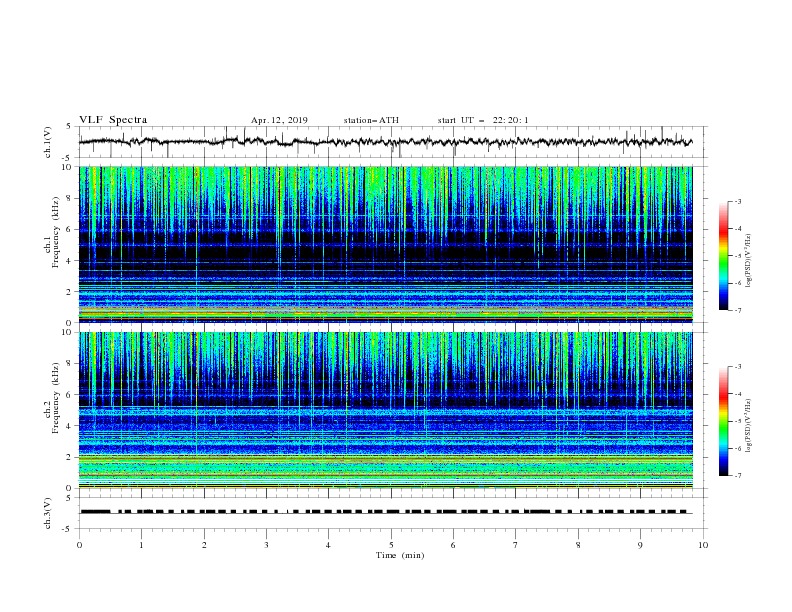Screen dimensions: 792x612
Task: Click the time axis tick label "9"
Action: coord(640,545)
